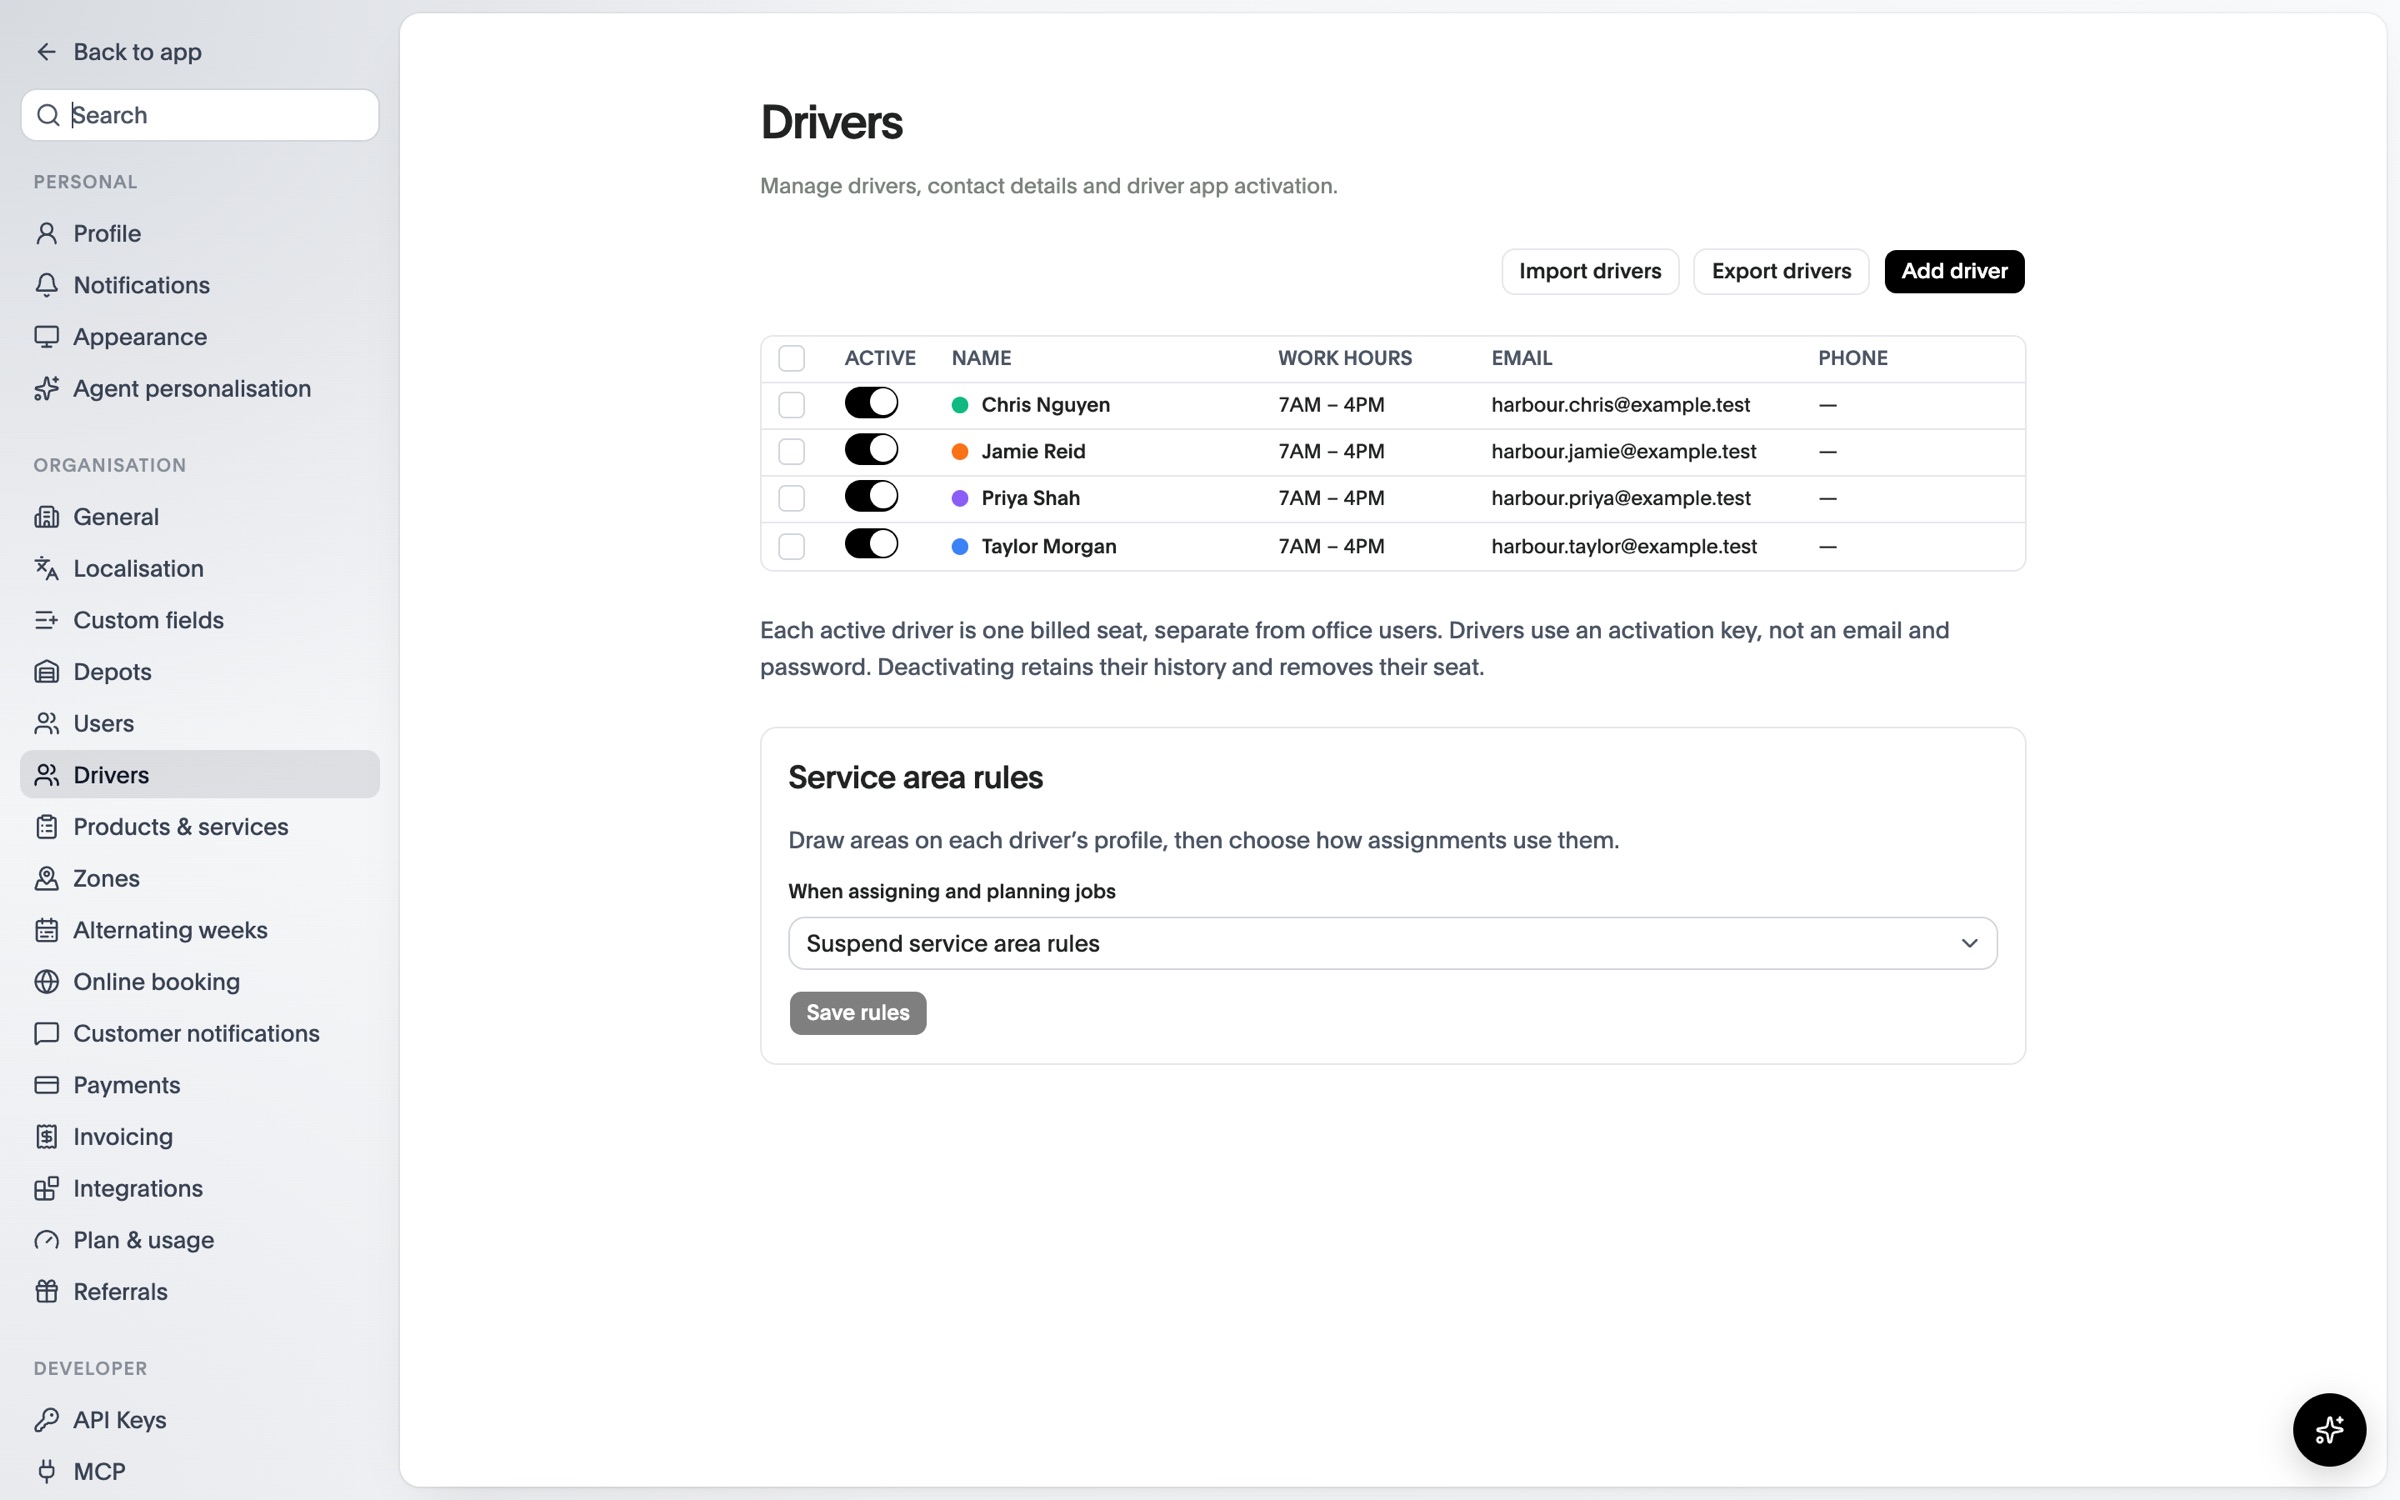Click the Save rules button

click(858, 1012)
